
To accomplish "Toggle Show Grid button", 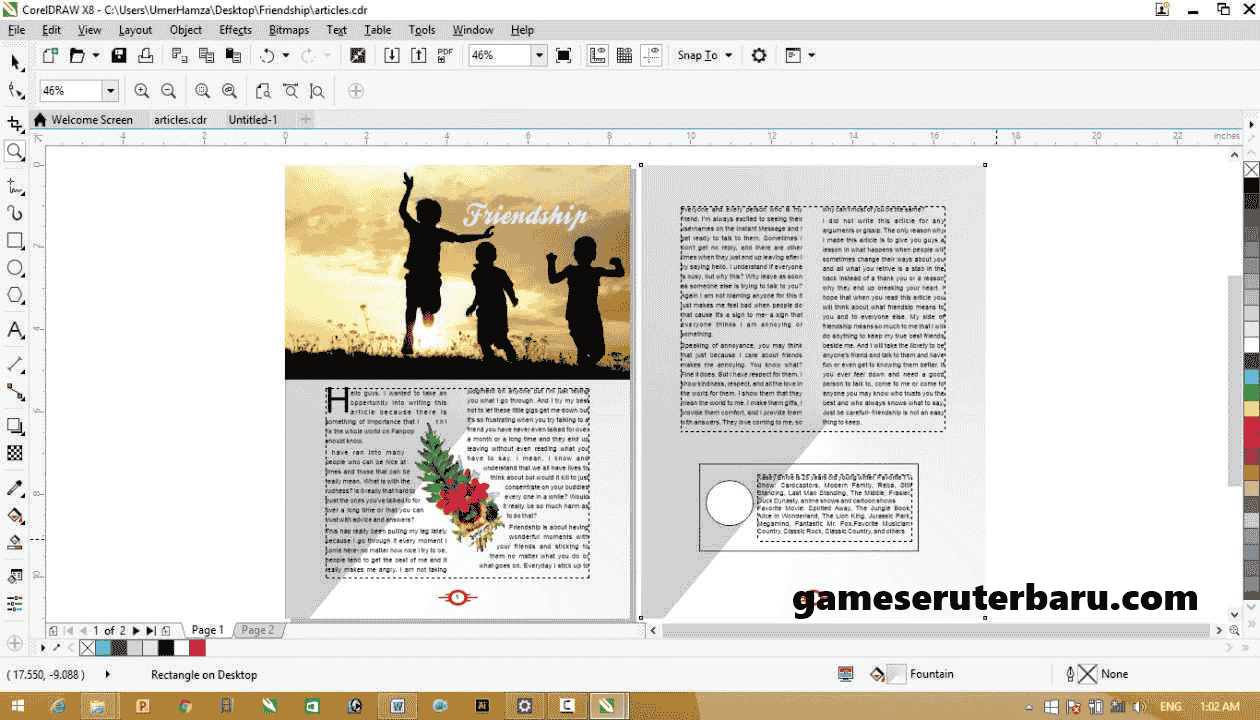I will point(625,55).
